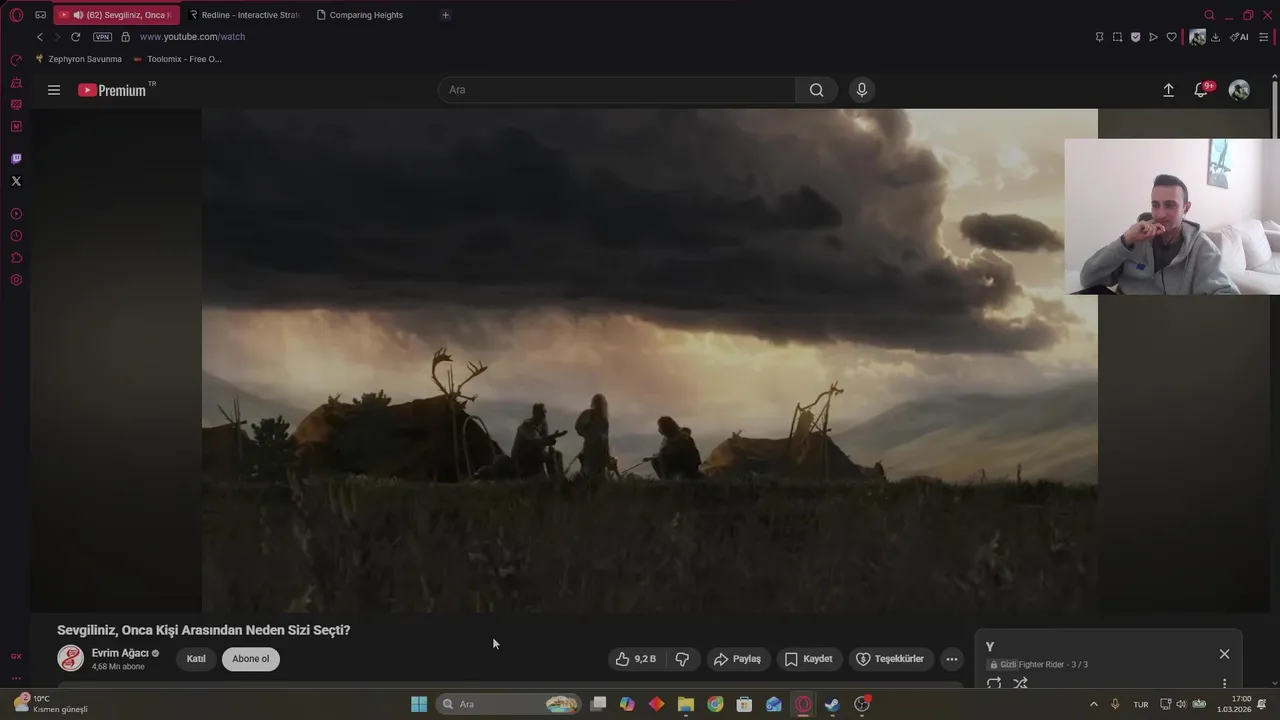The height and width of the screenshot is (720, 1280).
Task: Open Steam from the taskbar
Action: click(832, 704)
